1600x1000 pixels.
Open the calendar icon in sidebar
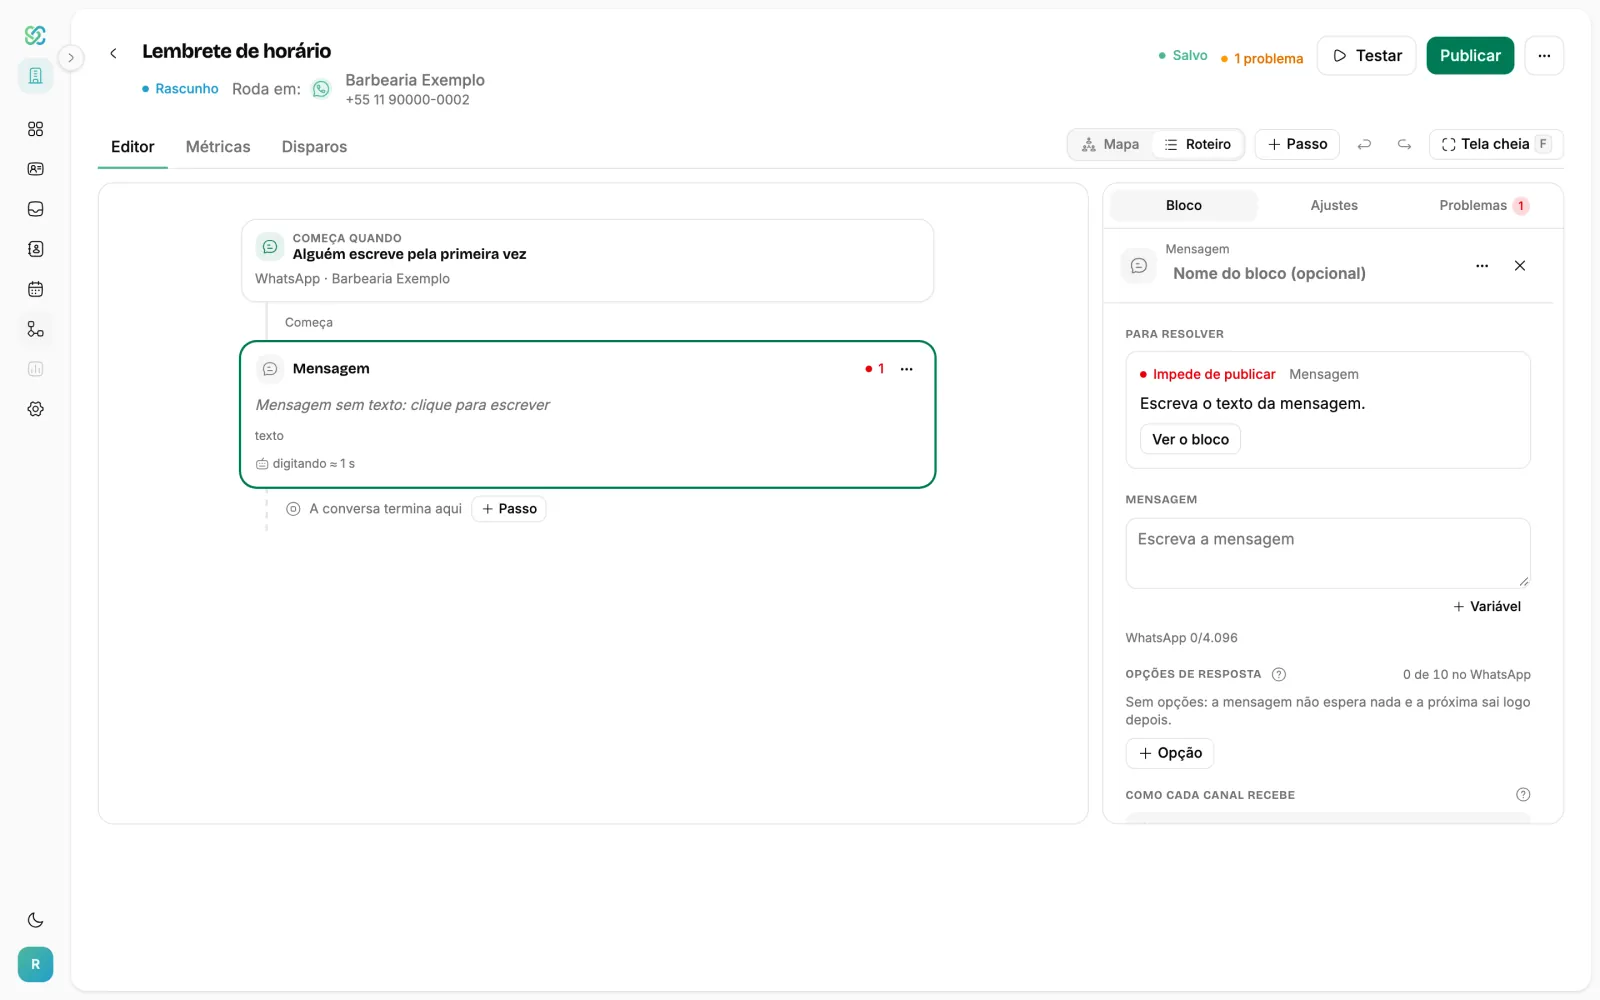coord(35,289)
